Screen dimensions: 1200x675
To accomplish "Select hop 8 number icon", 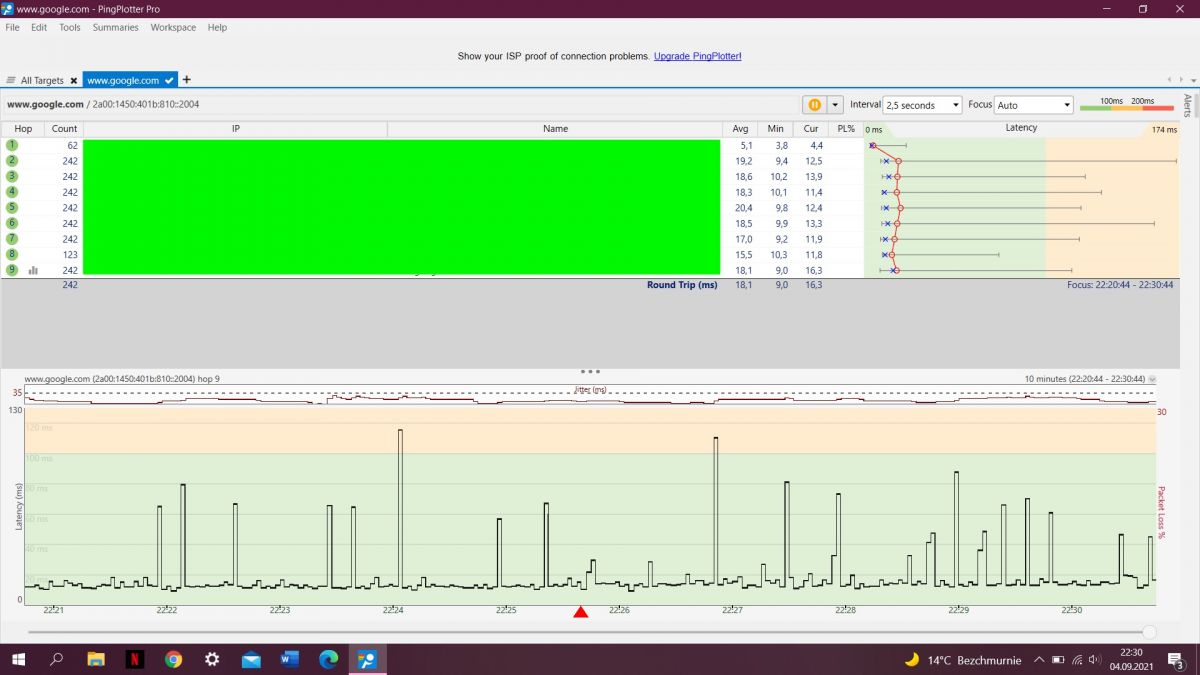I will [12, 255].
